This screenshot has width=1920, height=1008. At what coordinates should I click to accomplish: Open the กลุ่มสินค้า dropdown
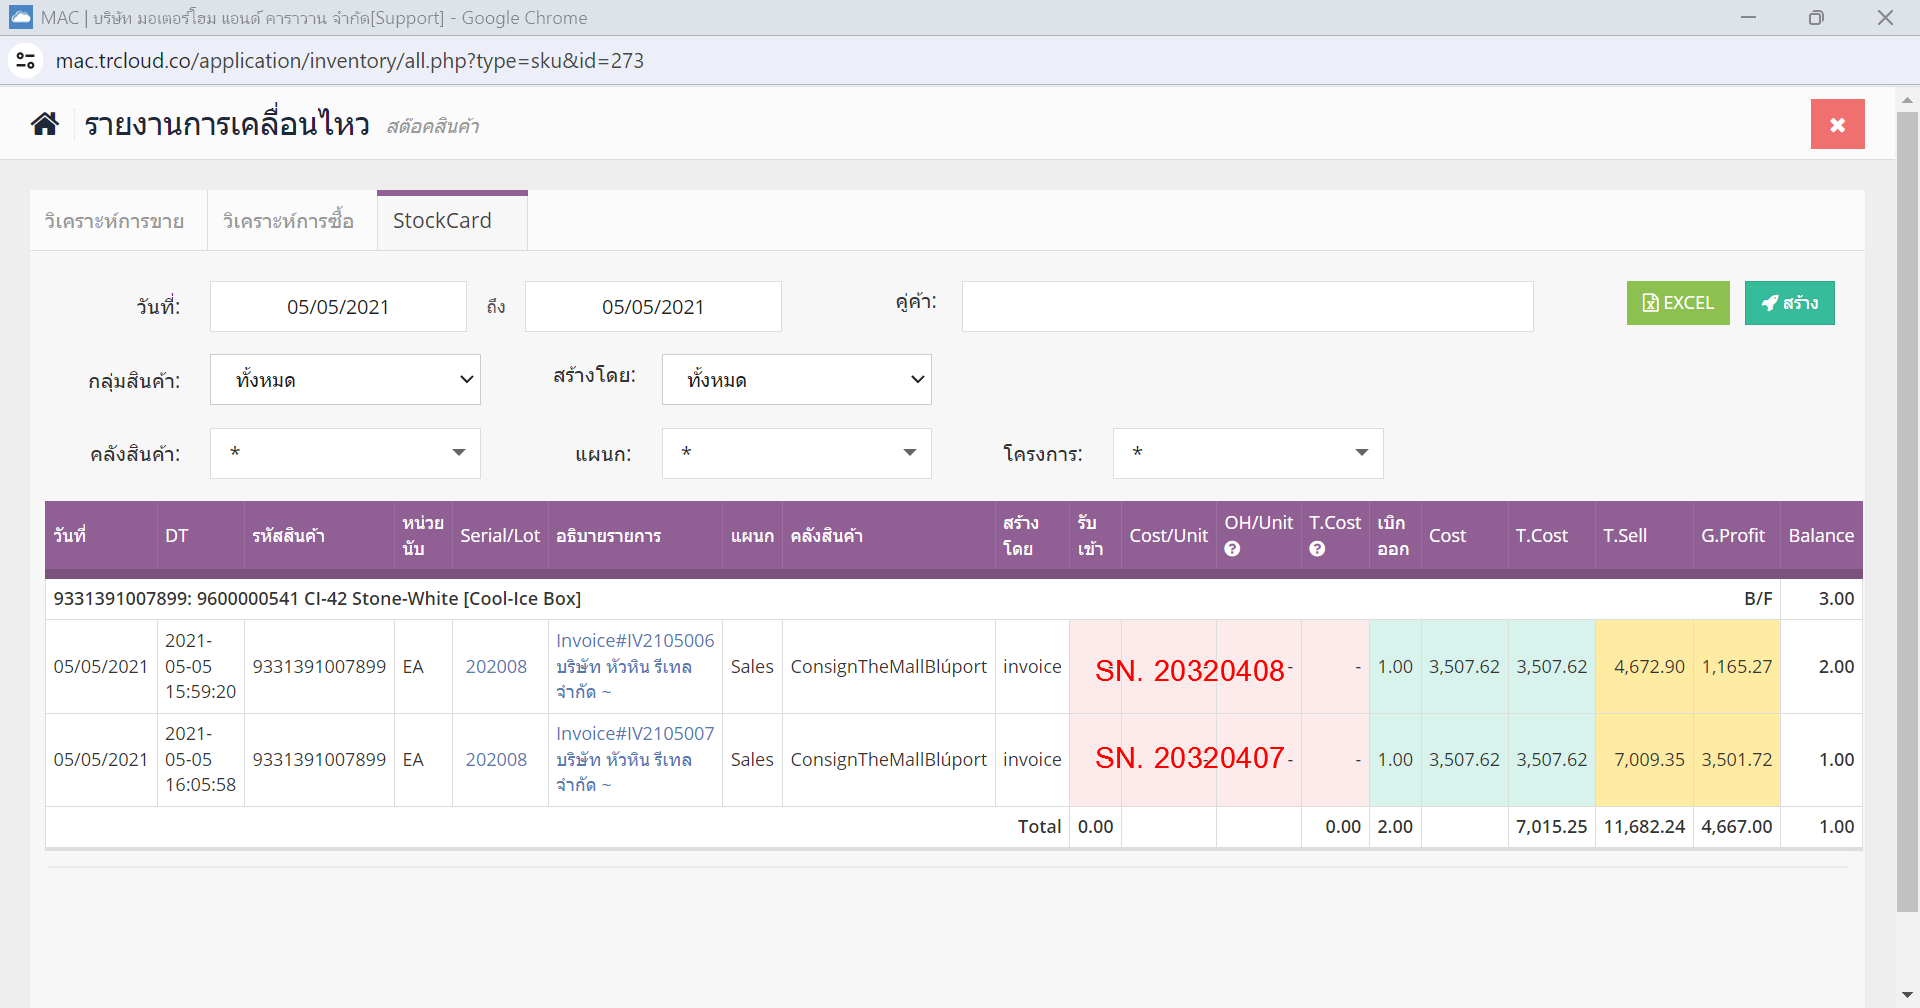[345, 380]
